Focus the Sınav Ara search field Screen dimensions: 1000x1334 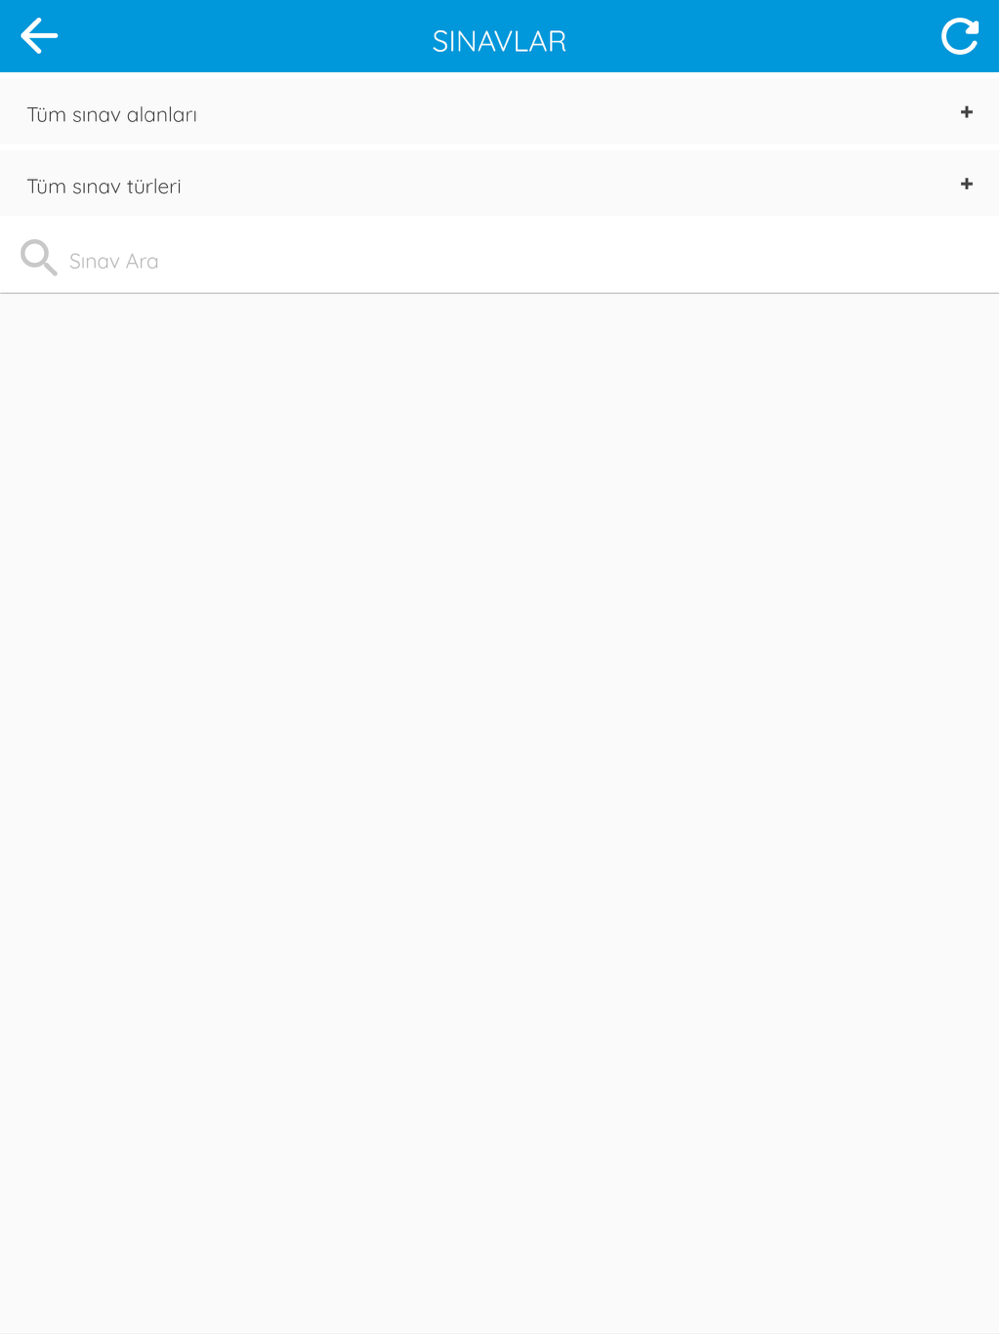[500, 258]
